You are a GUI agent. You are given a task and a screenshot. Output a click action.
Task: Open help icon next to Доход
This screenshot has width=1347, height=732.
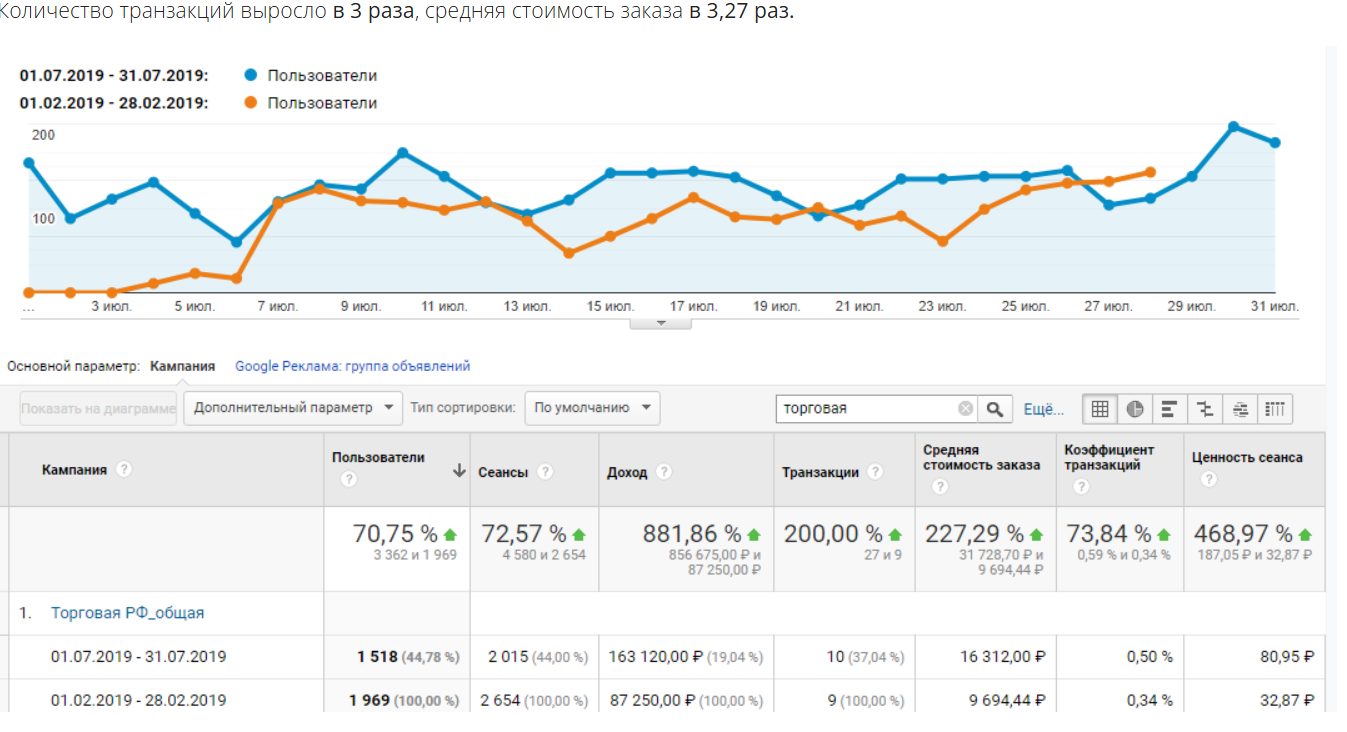coord(664,472)
